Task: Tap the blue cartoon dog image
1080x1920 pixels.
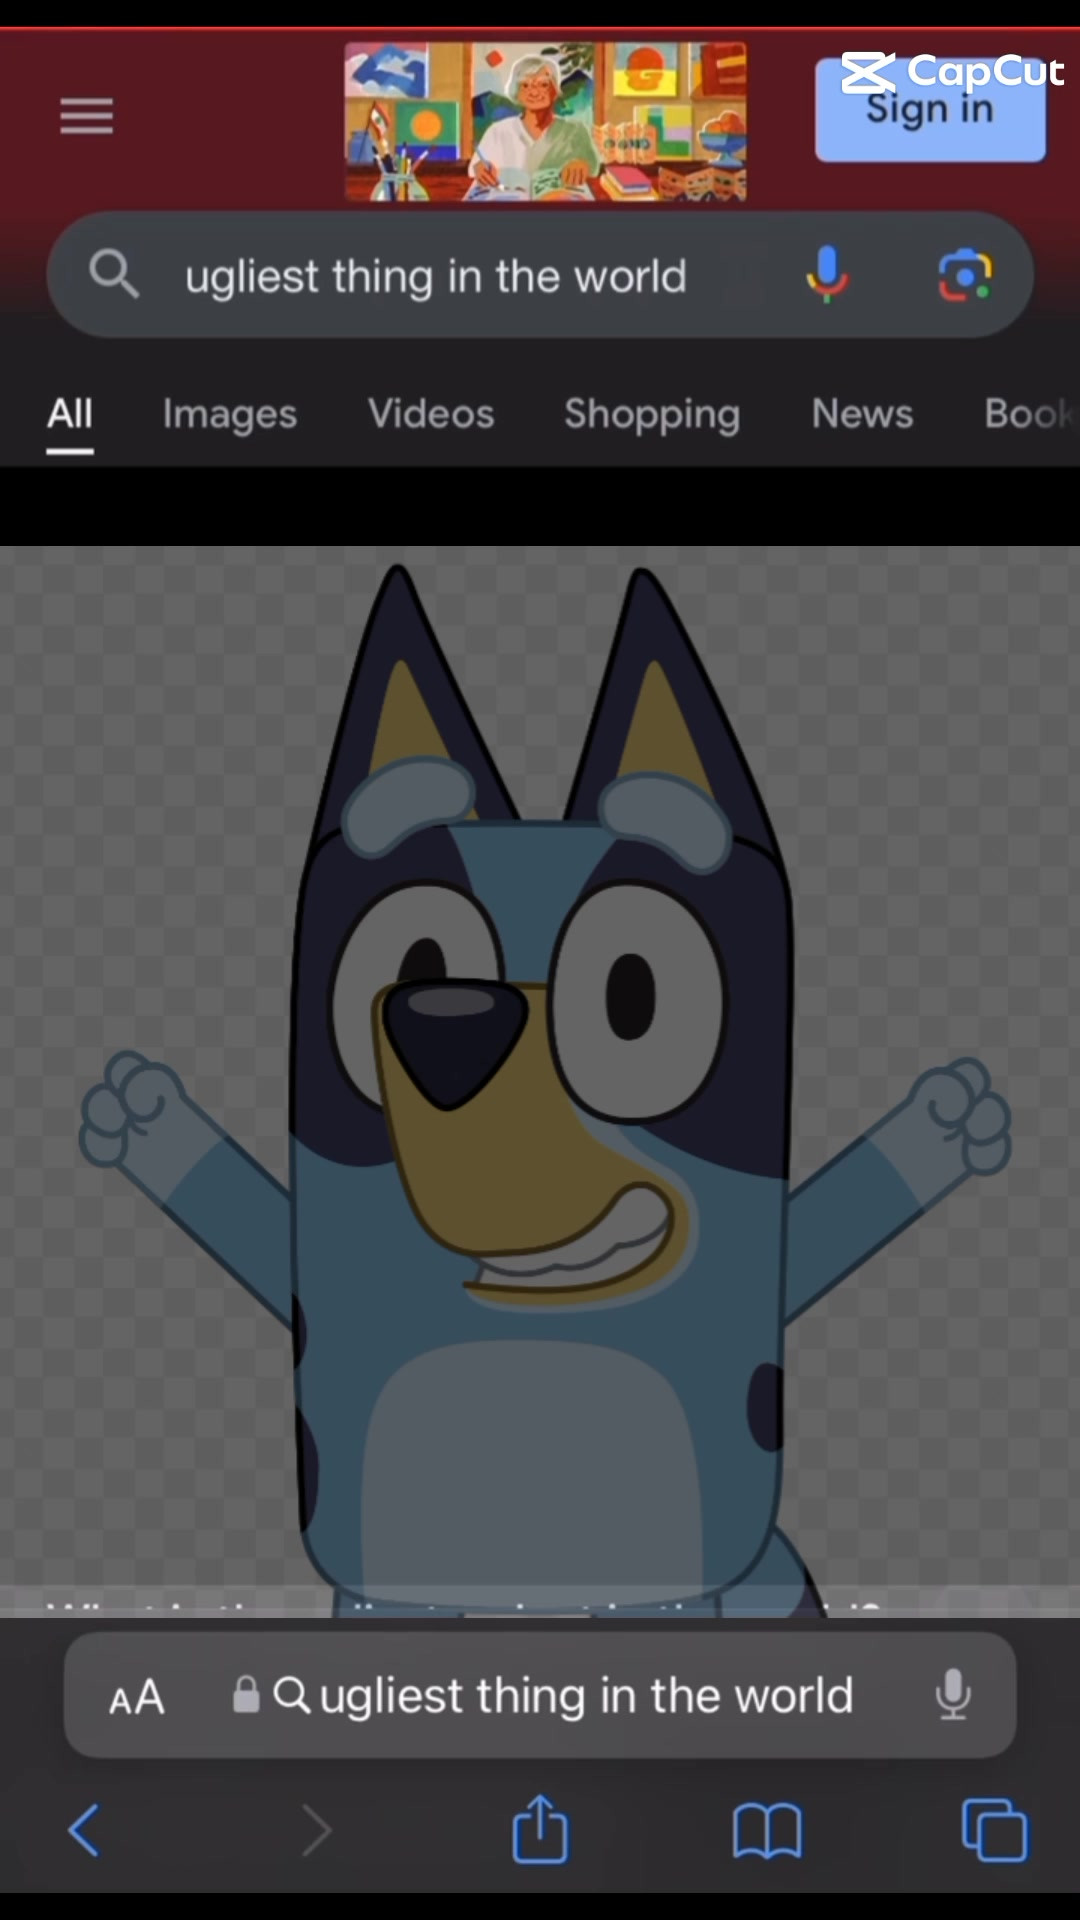Action: [541, 1080]
